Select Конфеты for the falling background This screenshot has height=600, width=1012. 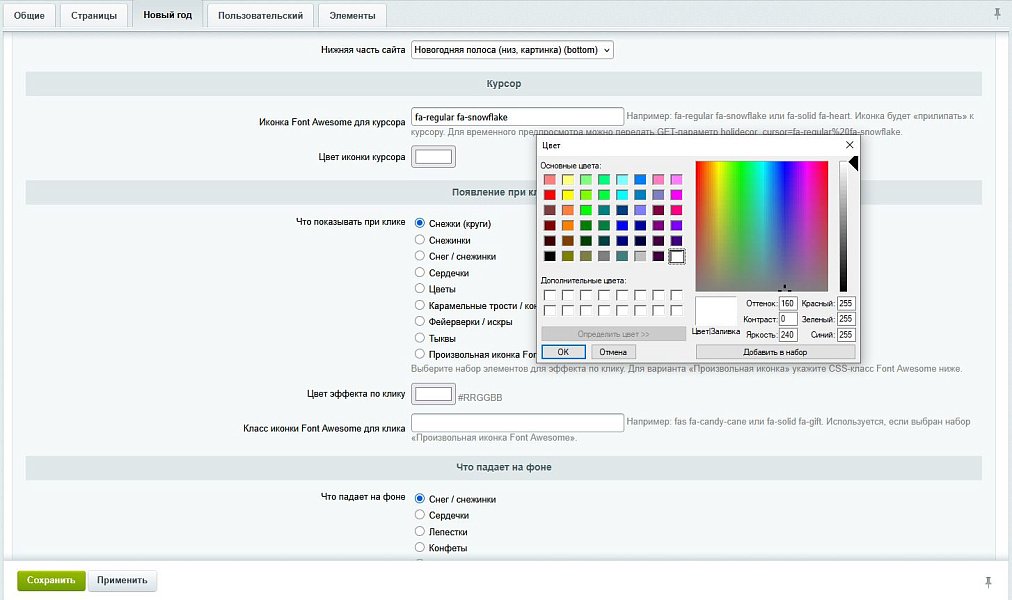tap(420, 548)
